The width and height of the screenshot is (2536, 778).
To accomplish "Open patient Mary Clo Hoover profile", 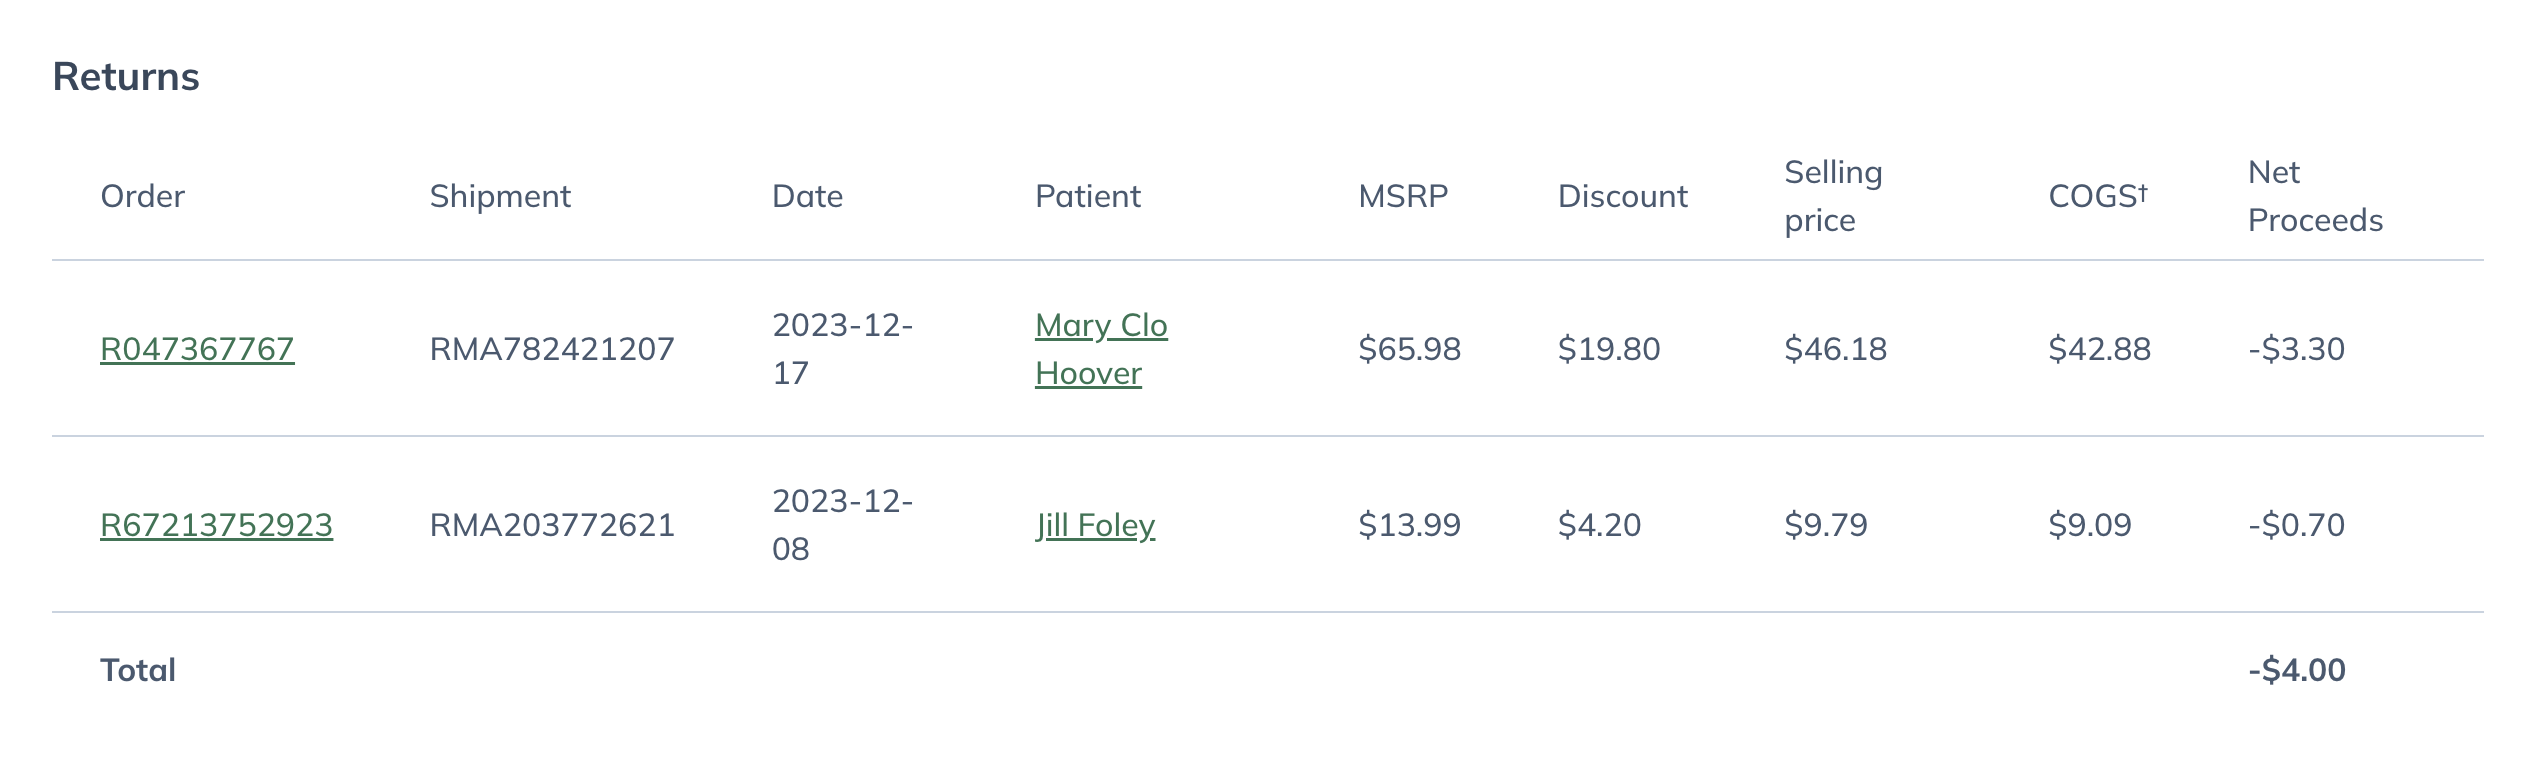I will (x=1101, y=349).
